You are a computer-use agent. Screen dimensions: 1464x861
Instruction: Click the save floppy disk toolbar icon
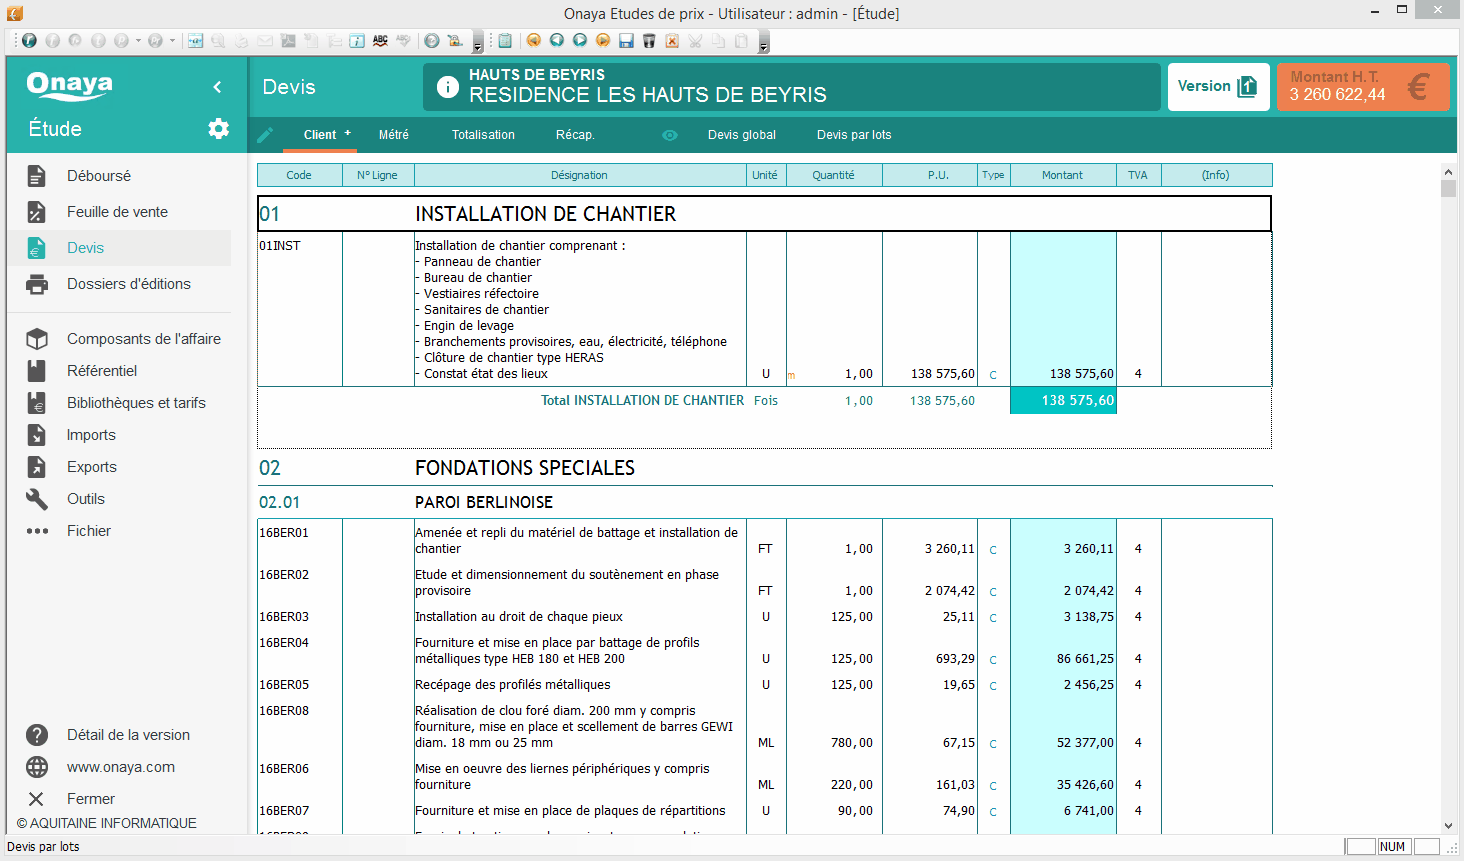626,41
